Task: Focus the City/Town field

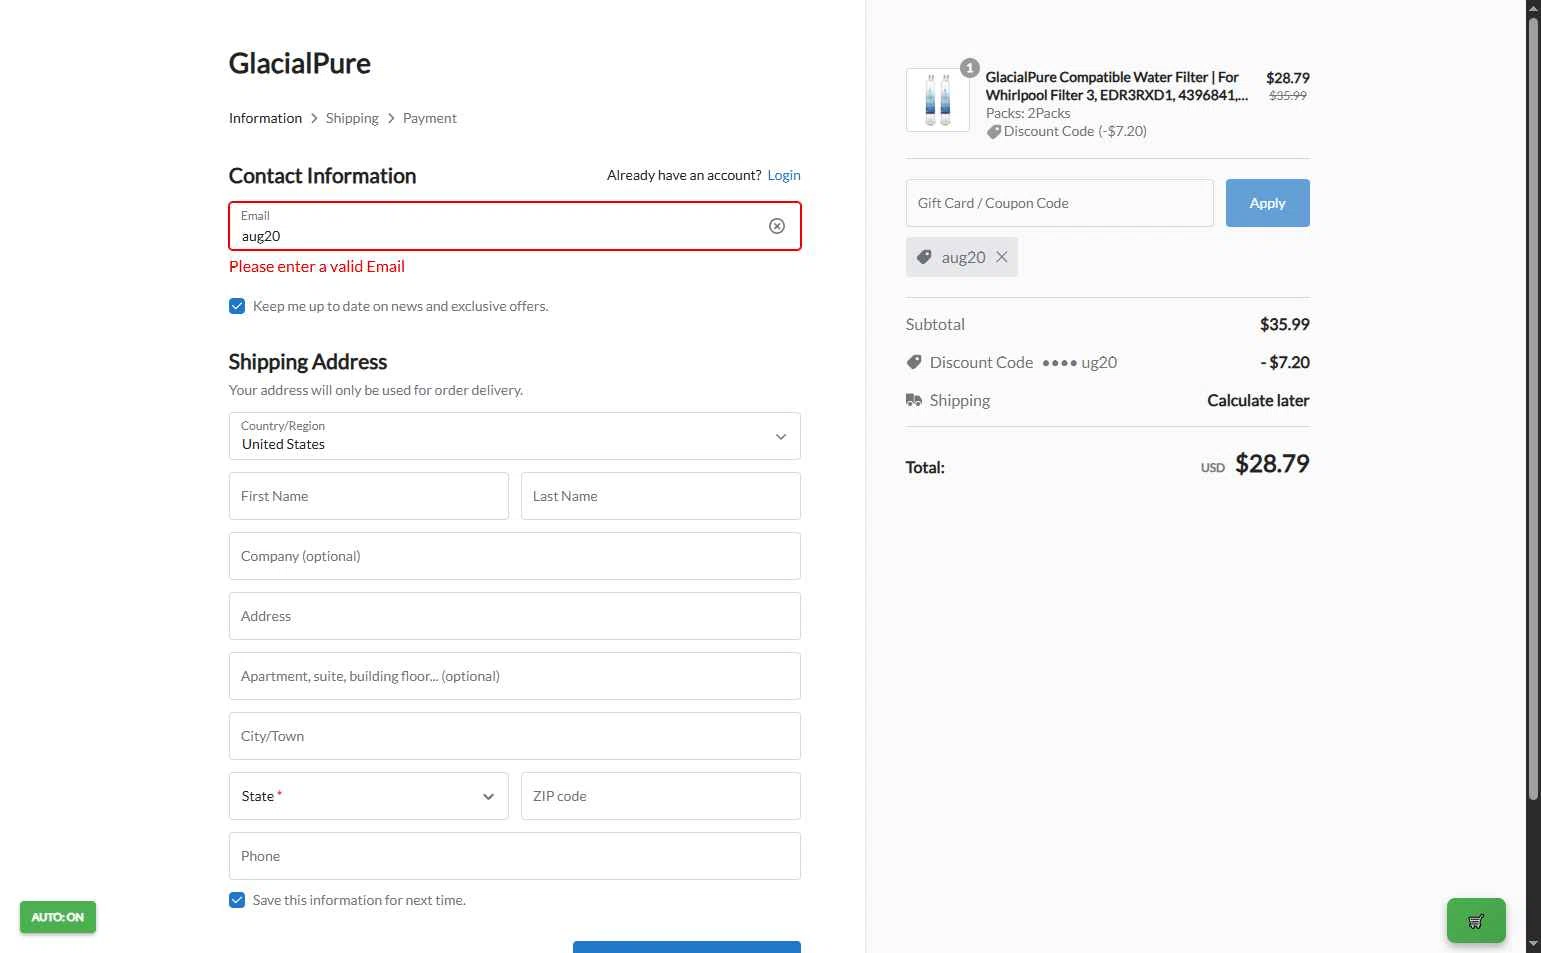Action: click(x=515, y=736)
